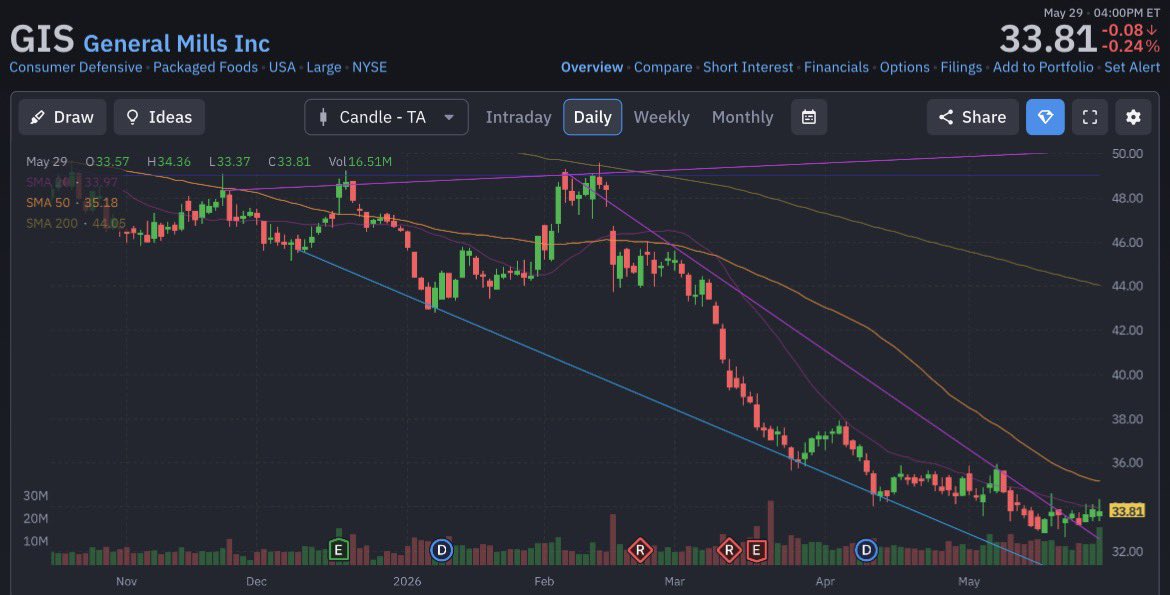
Task: Click the 50.00 price axis label
Action: point(1127,154)
